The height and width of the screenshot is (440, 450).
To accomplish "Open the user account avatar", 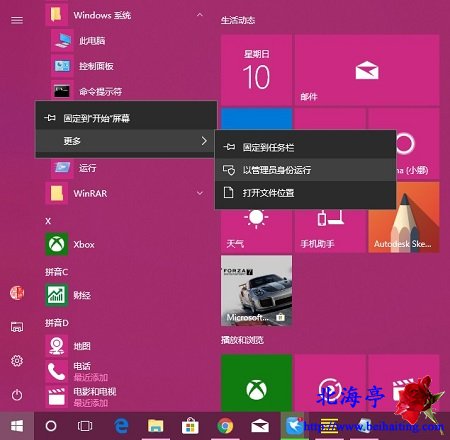I will pos(17,293).
